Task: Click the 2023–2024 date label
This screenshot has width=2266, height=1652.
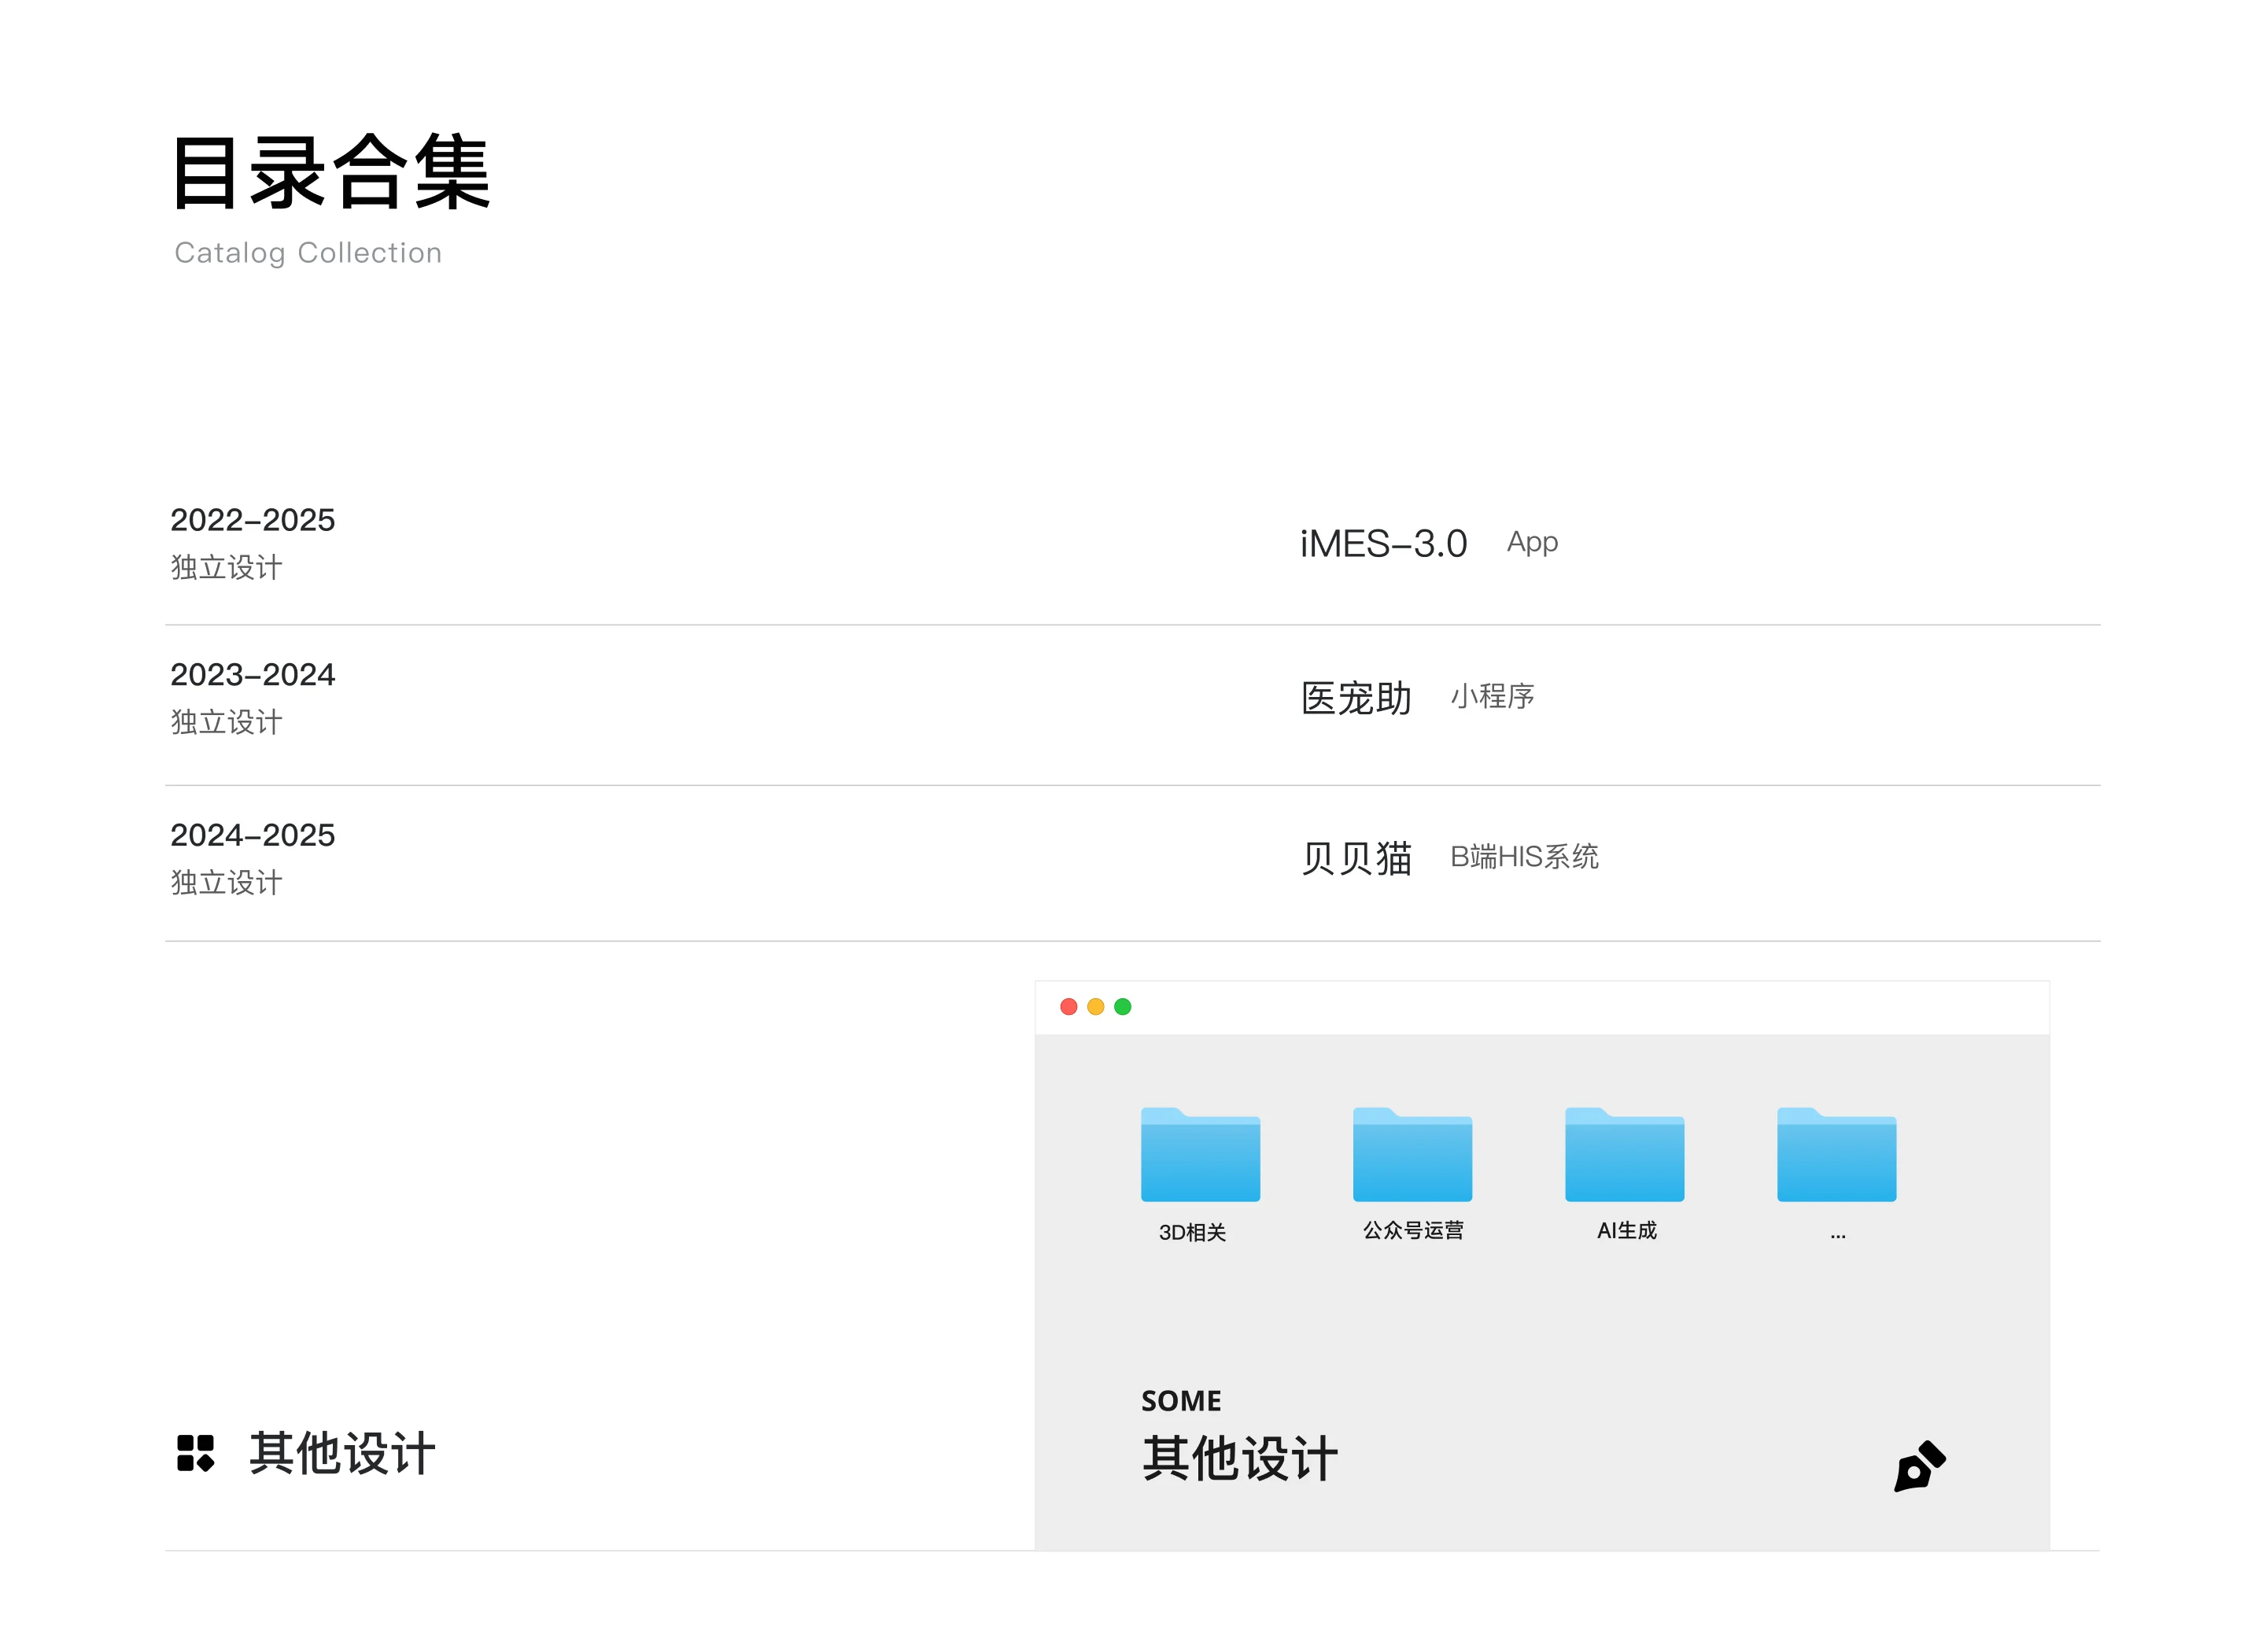Action: 252,675
